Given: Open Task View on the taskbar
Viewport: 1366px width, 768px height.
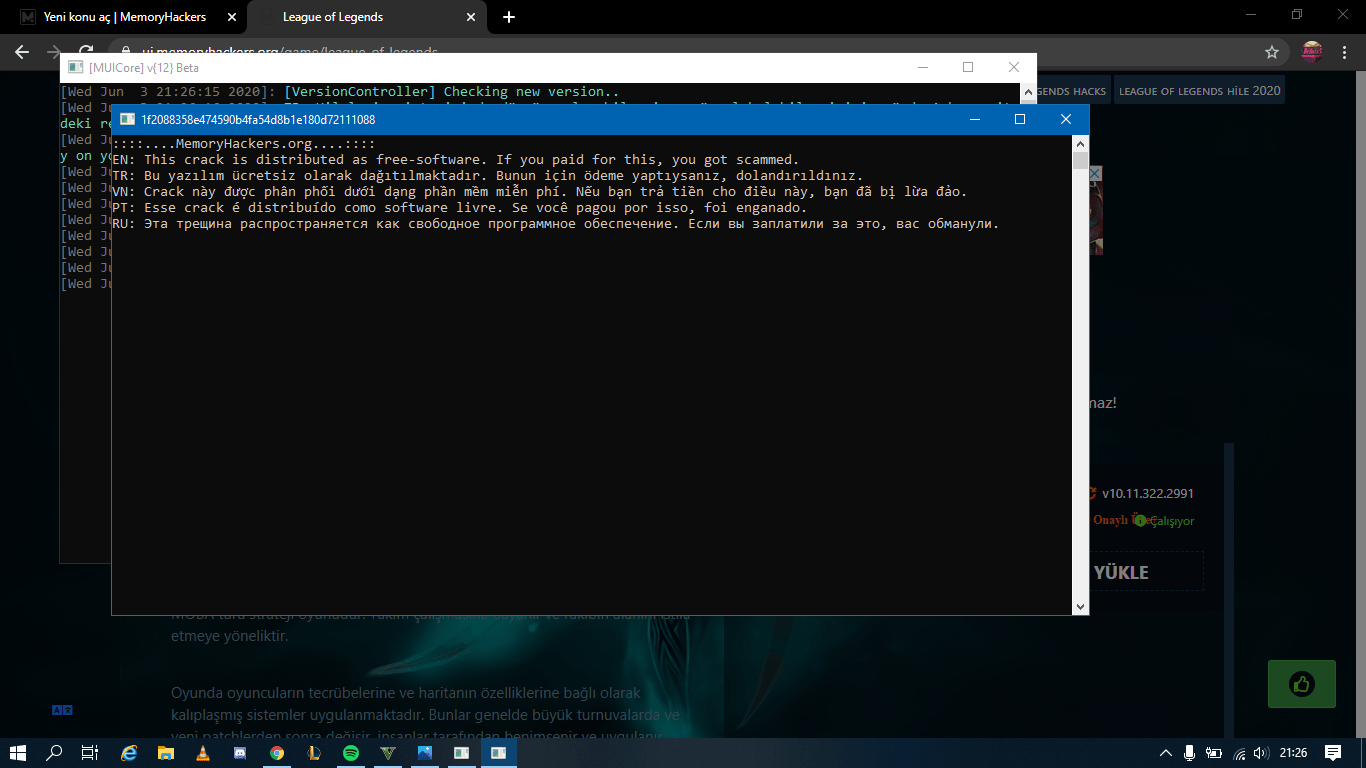Looking at the screenshot, I should 90,753.
